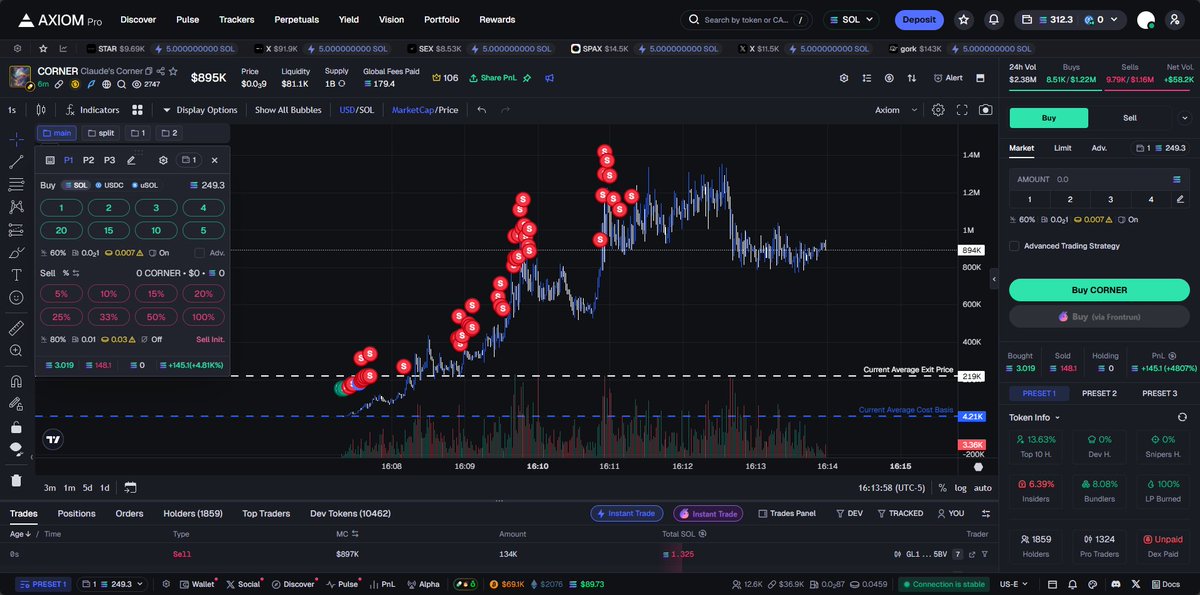This screenshot has height=595, width=1200.
Task: Take a chart snapshot with the camera icon
Action: coord(986,110)
